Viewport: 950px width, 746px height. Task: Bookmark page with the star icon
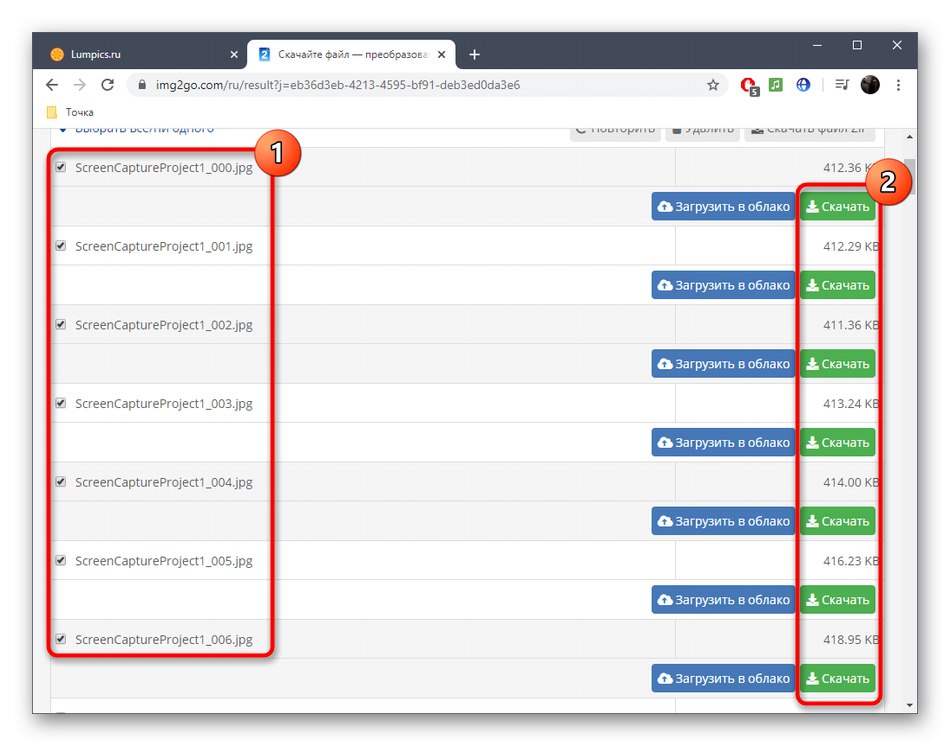[x=713, y=85]
